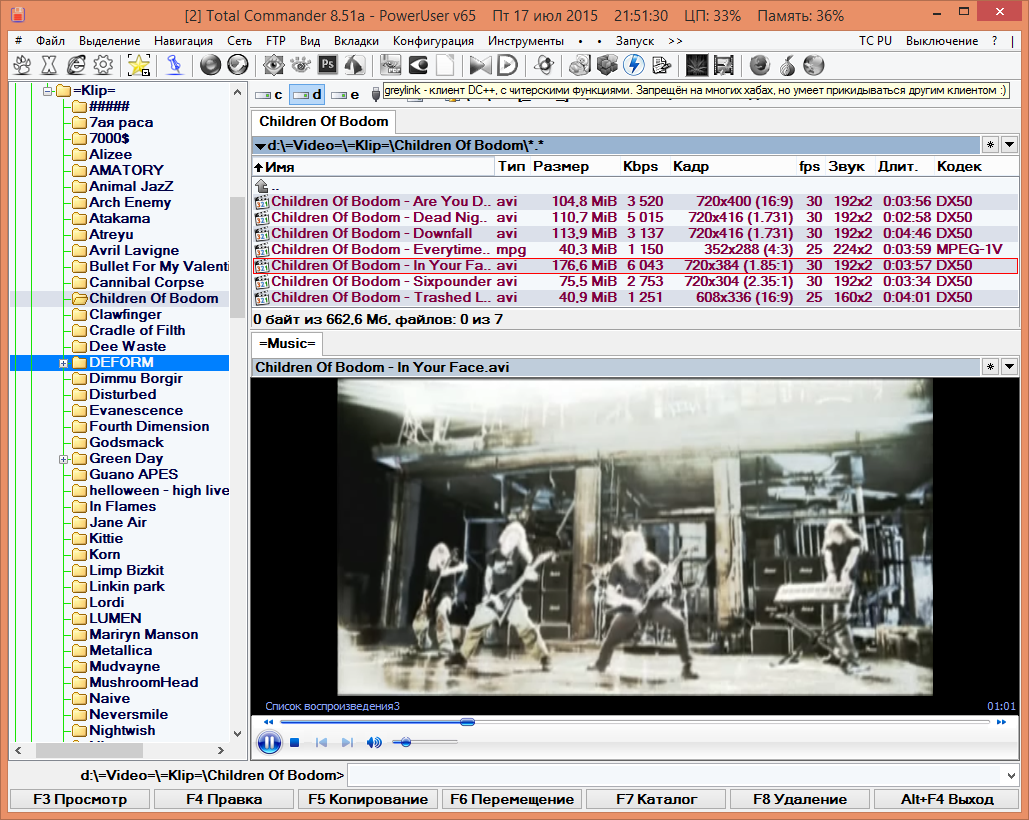Click F8 Удаление button
This screenshot has height=820, width=1029.
(x=800, y=799)
